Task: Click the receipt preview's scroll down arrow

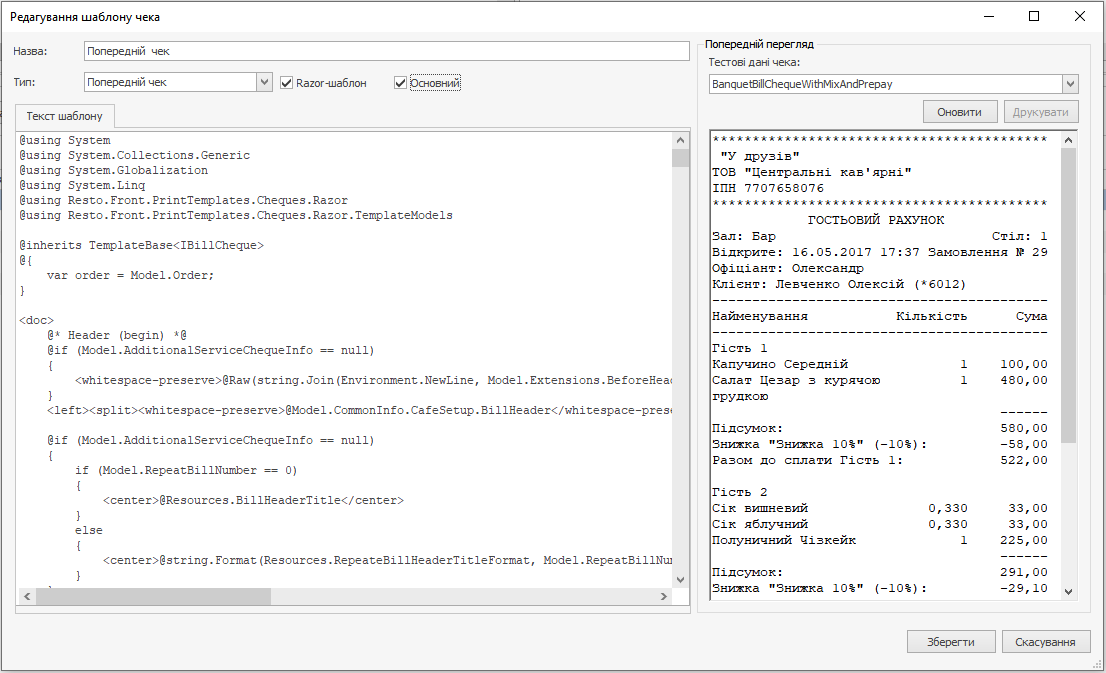Action: 1069,591
